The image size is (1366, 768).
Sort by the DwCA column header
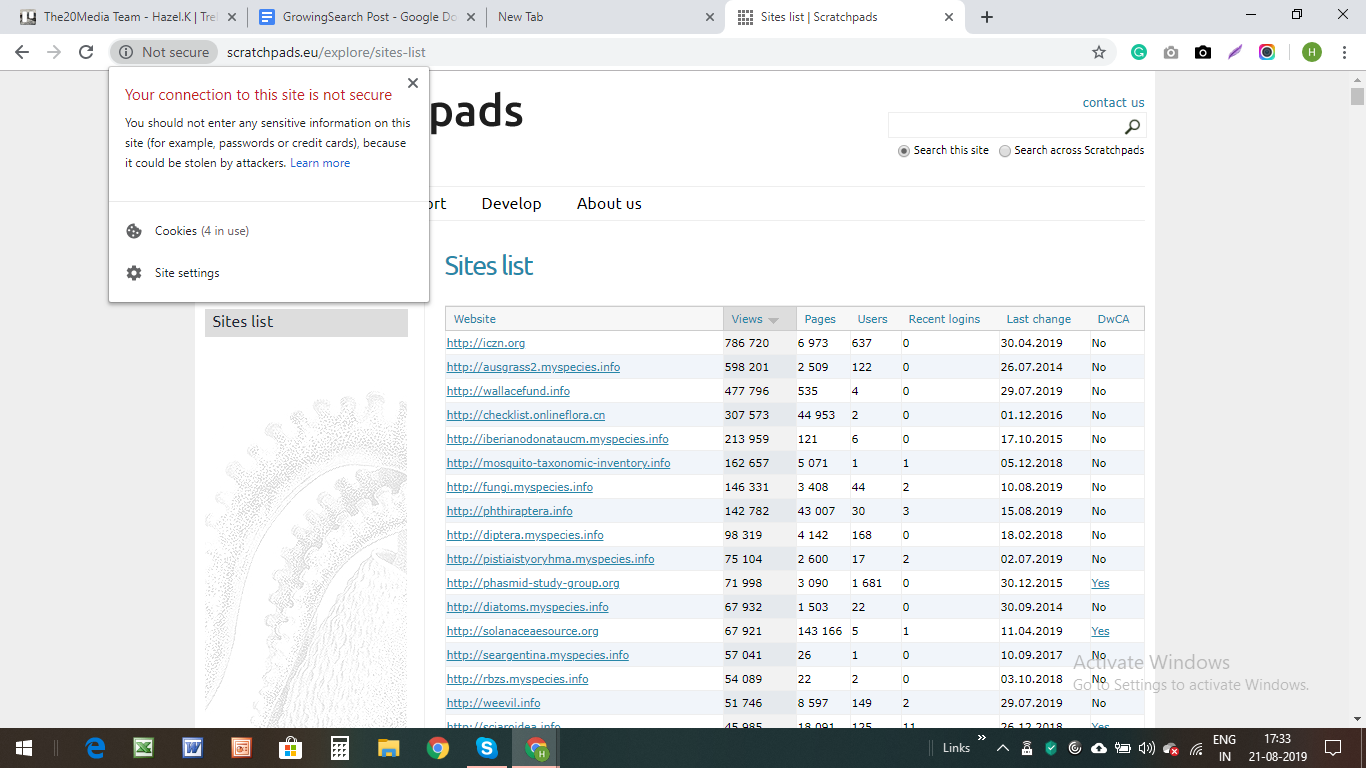point(1113,319)
